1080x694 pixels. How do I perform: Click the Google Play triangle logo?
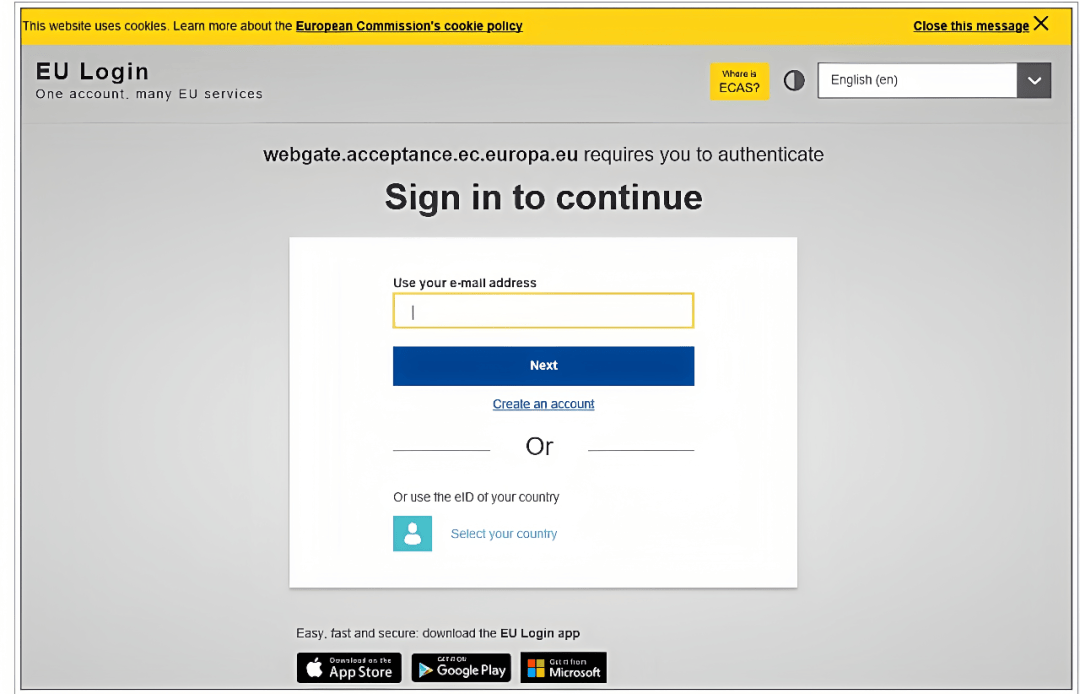pyautogui.click(x=426, y=670)
